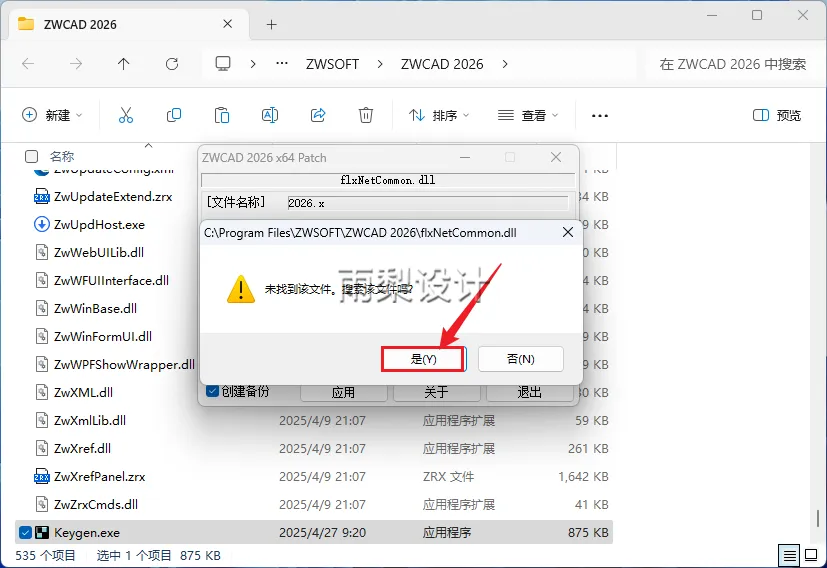Click ZWSOFT in the address bar
The height and width of the screenshot is (568, 827).
[x=332, y=64]
